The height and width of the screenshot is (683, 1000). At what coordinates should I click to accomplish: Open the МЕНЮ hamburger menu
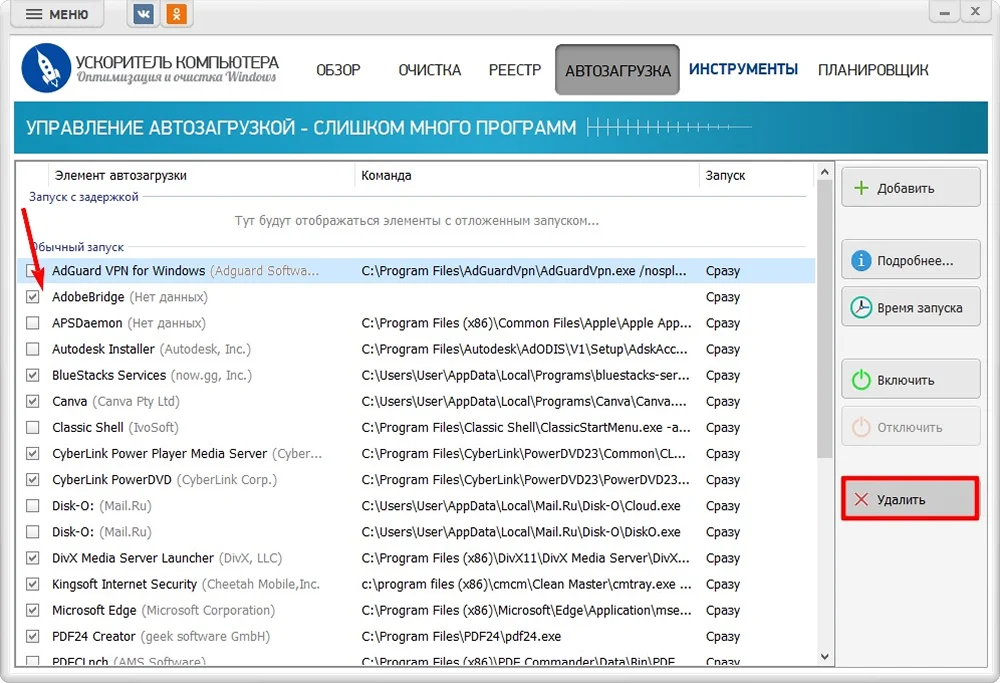coord(58,14)
